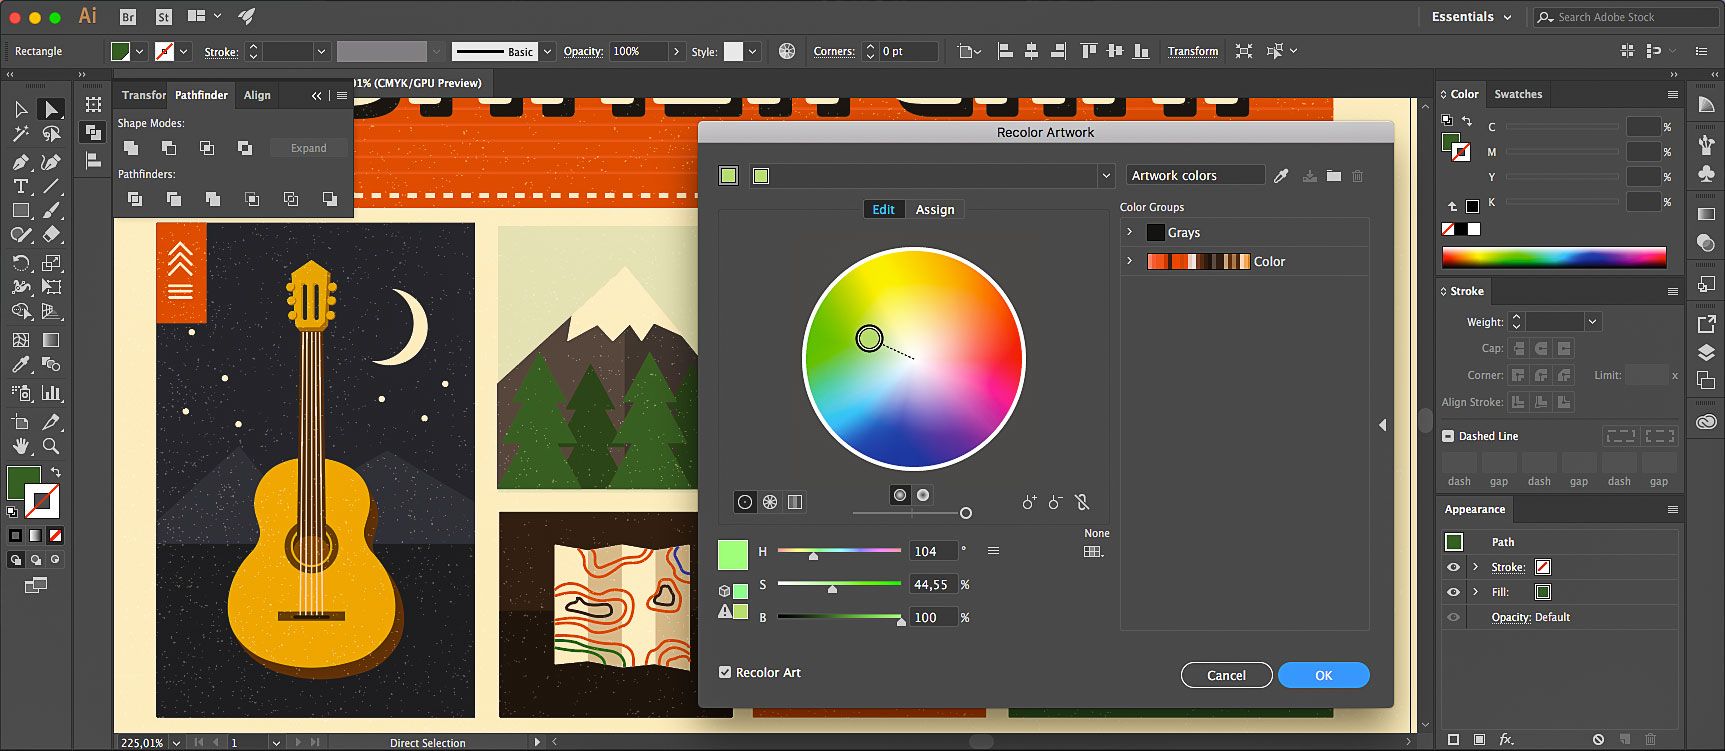Click the color spectrum bar in Color panel

click(x=1554, y=257)
